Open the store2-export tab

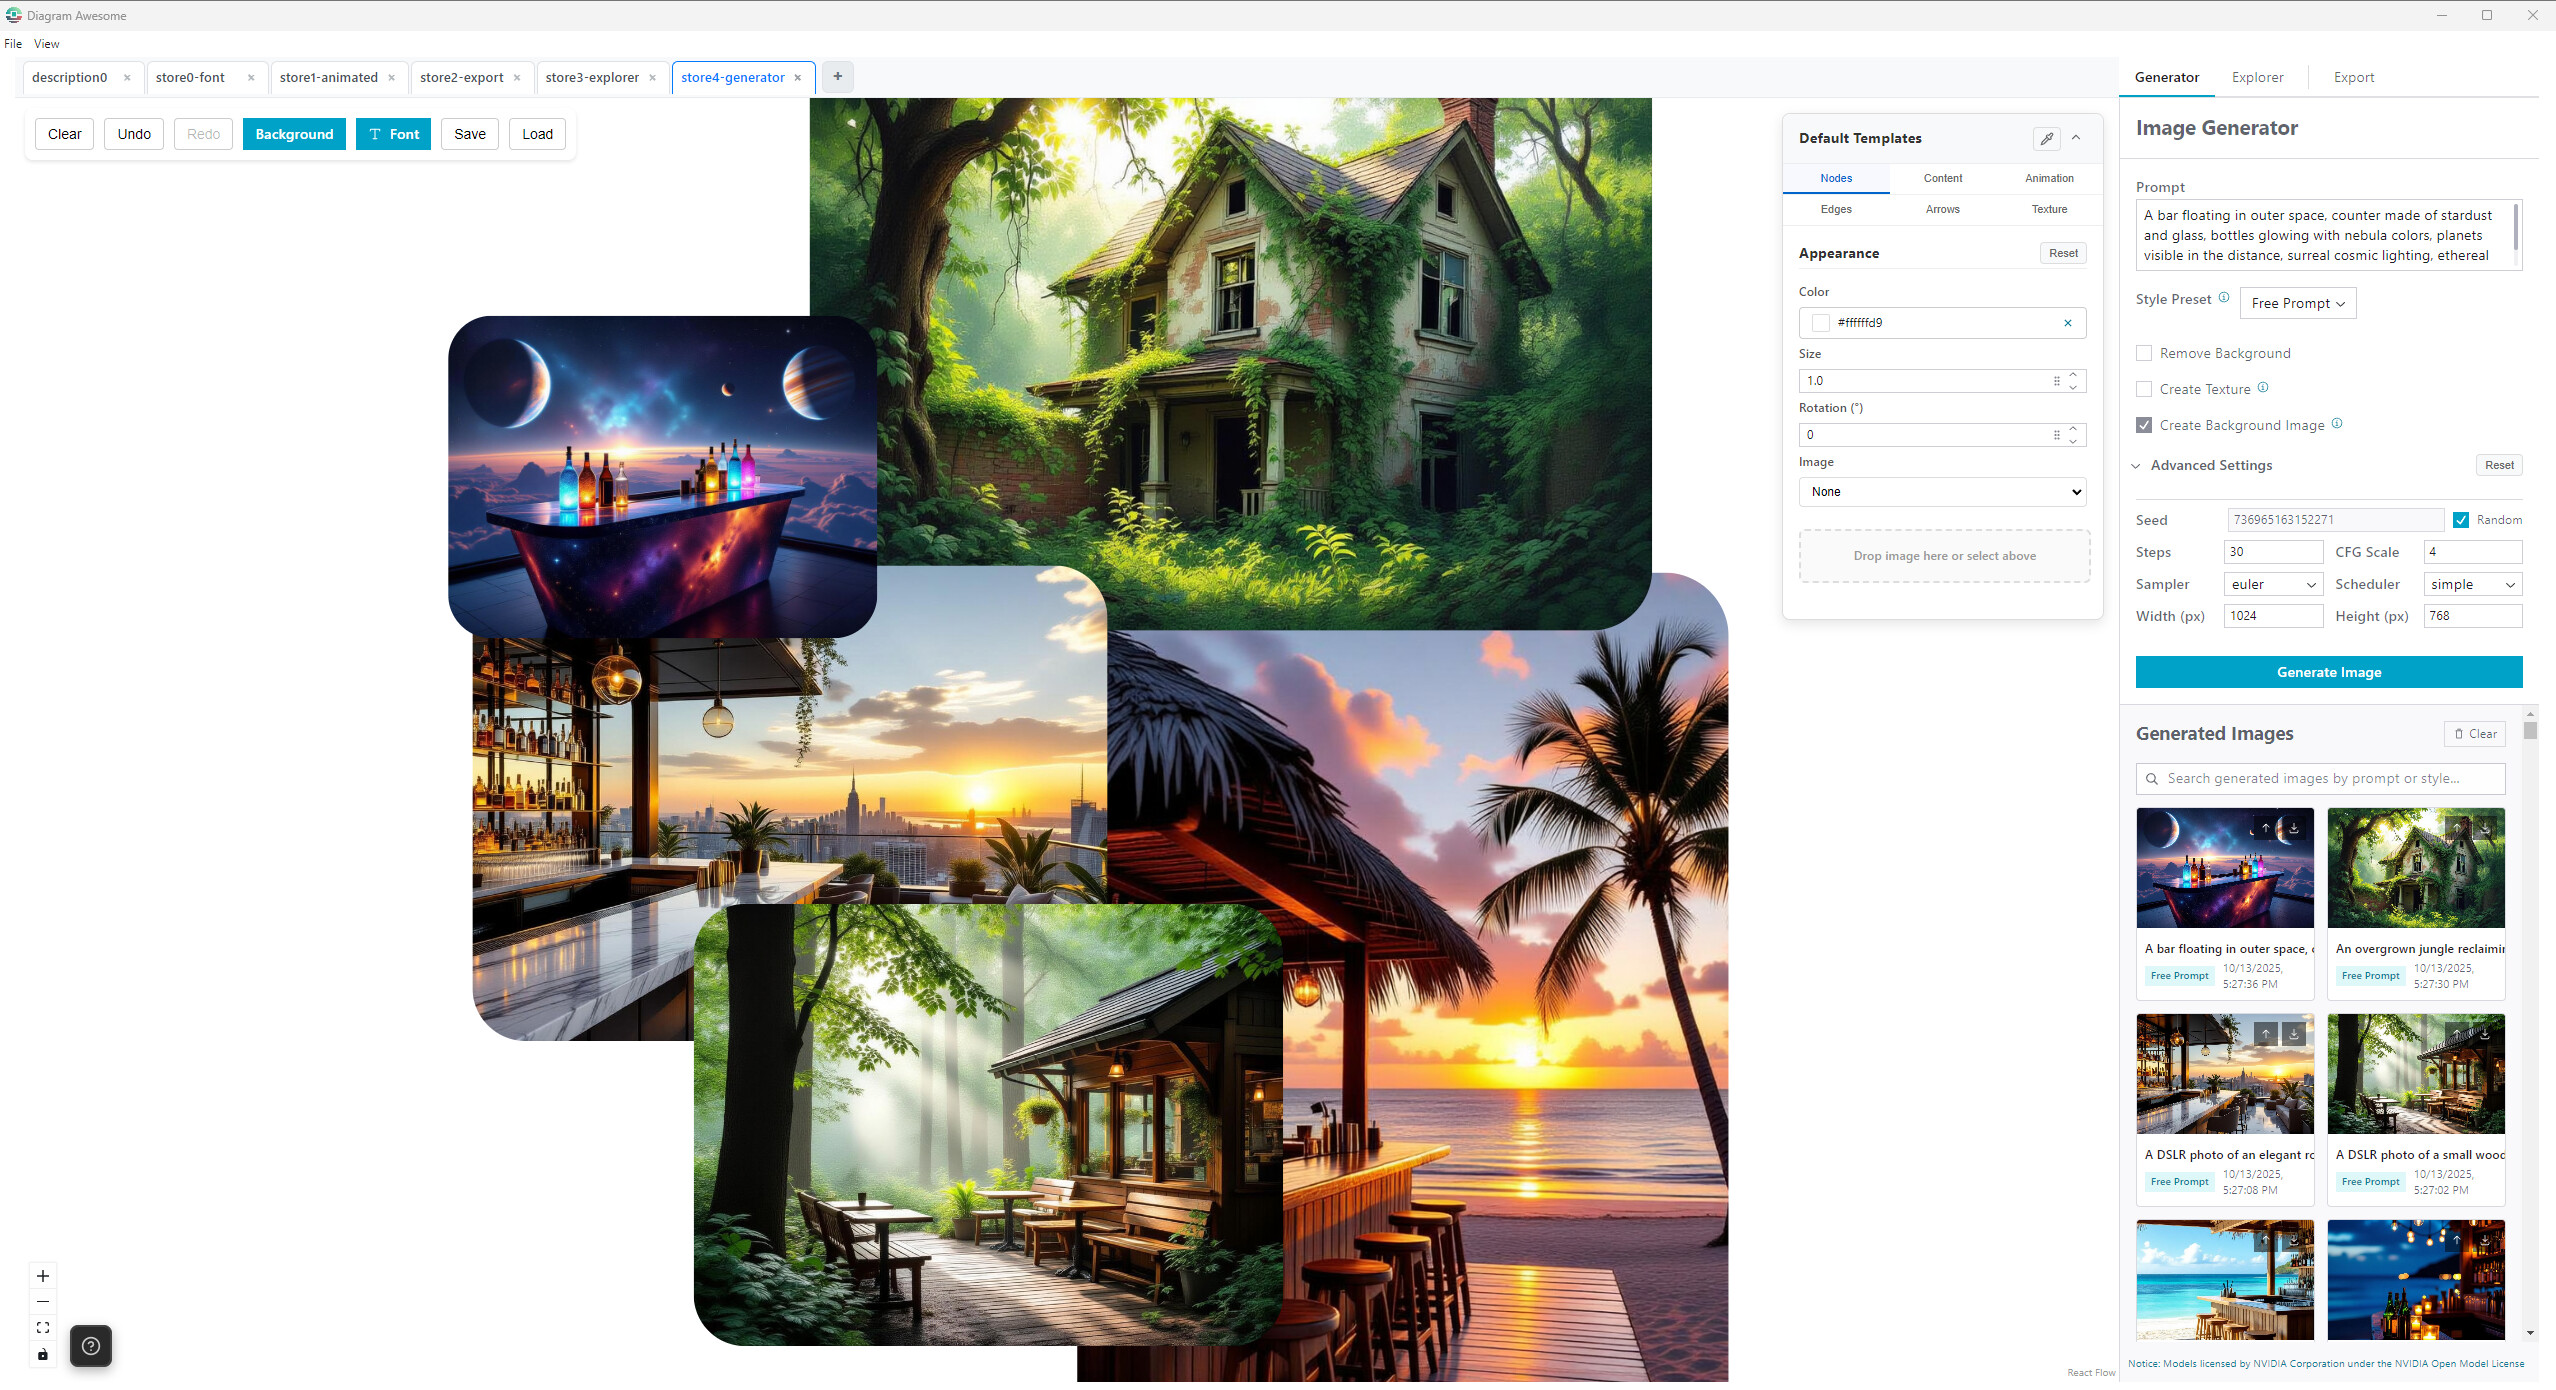point(461,77)
